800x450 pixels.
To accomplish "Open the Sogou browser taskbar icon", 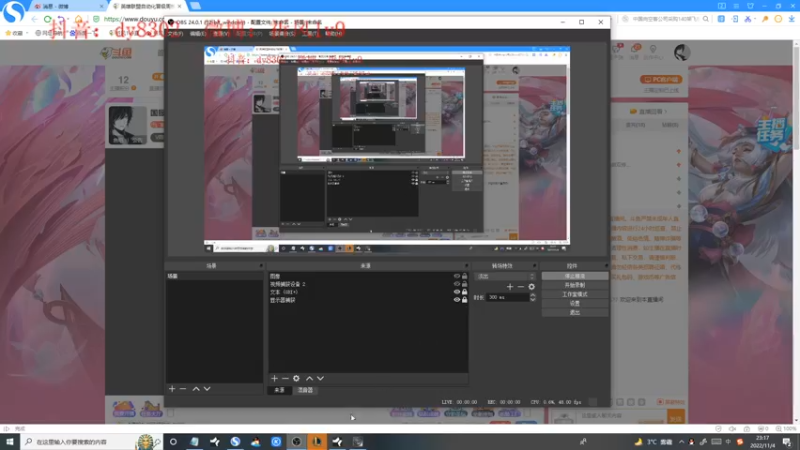I will [235, 442].
